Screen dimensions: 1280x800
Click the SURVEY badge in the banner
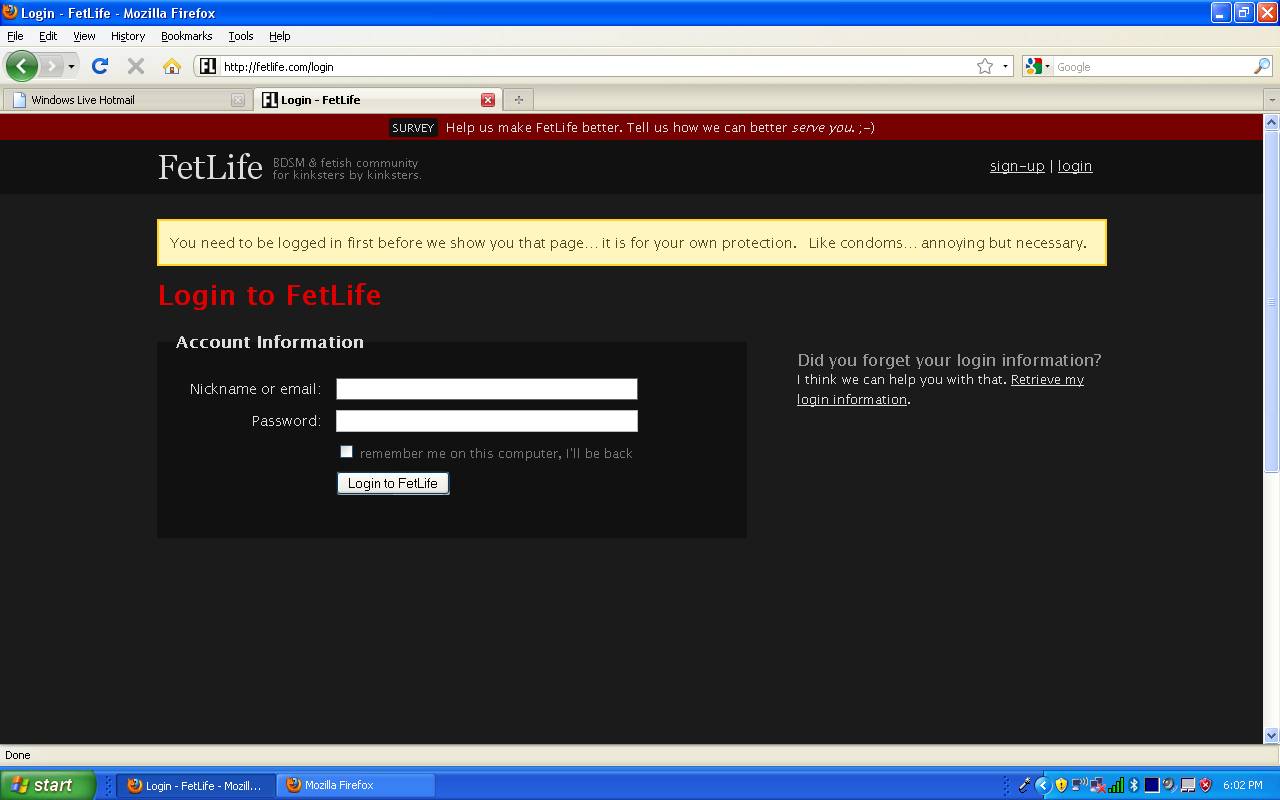413,128
